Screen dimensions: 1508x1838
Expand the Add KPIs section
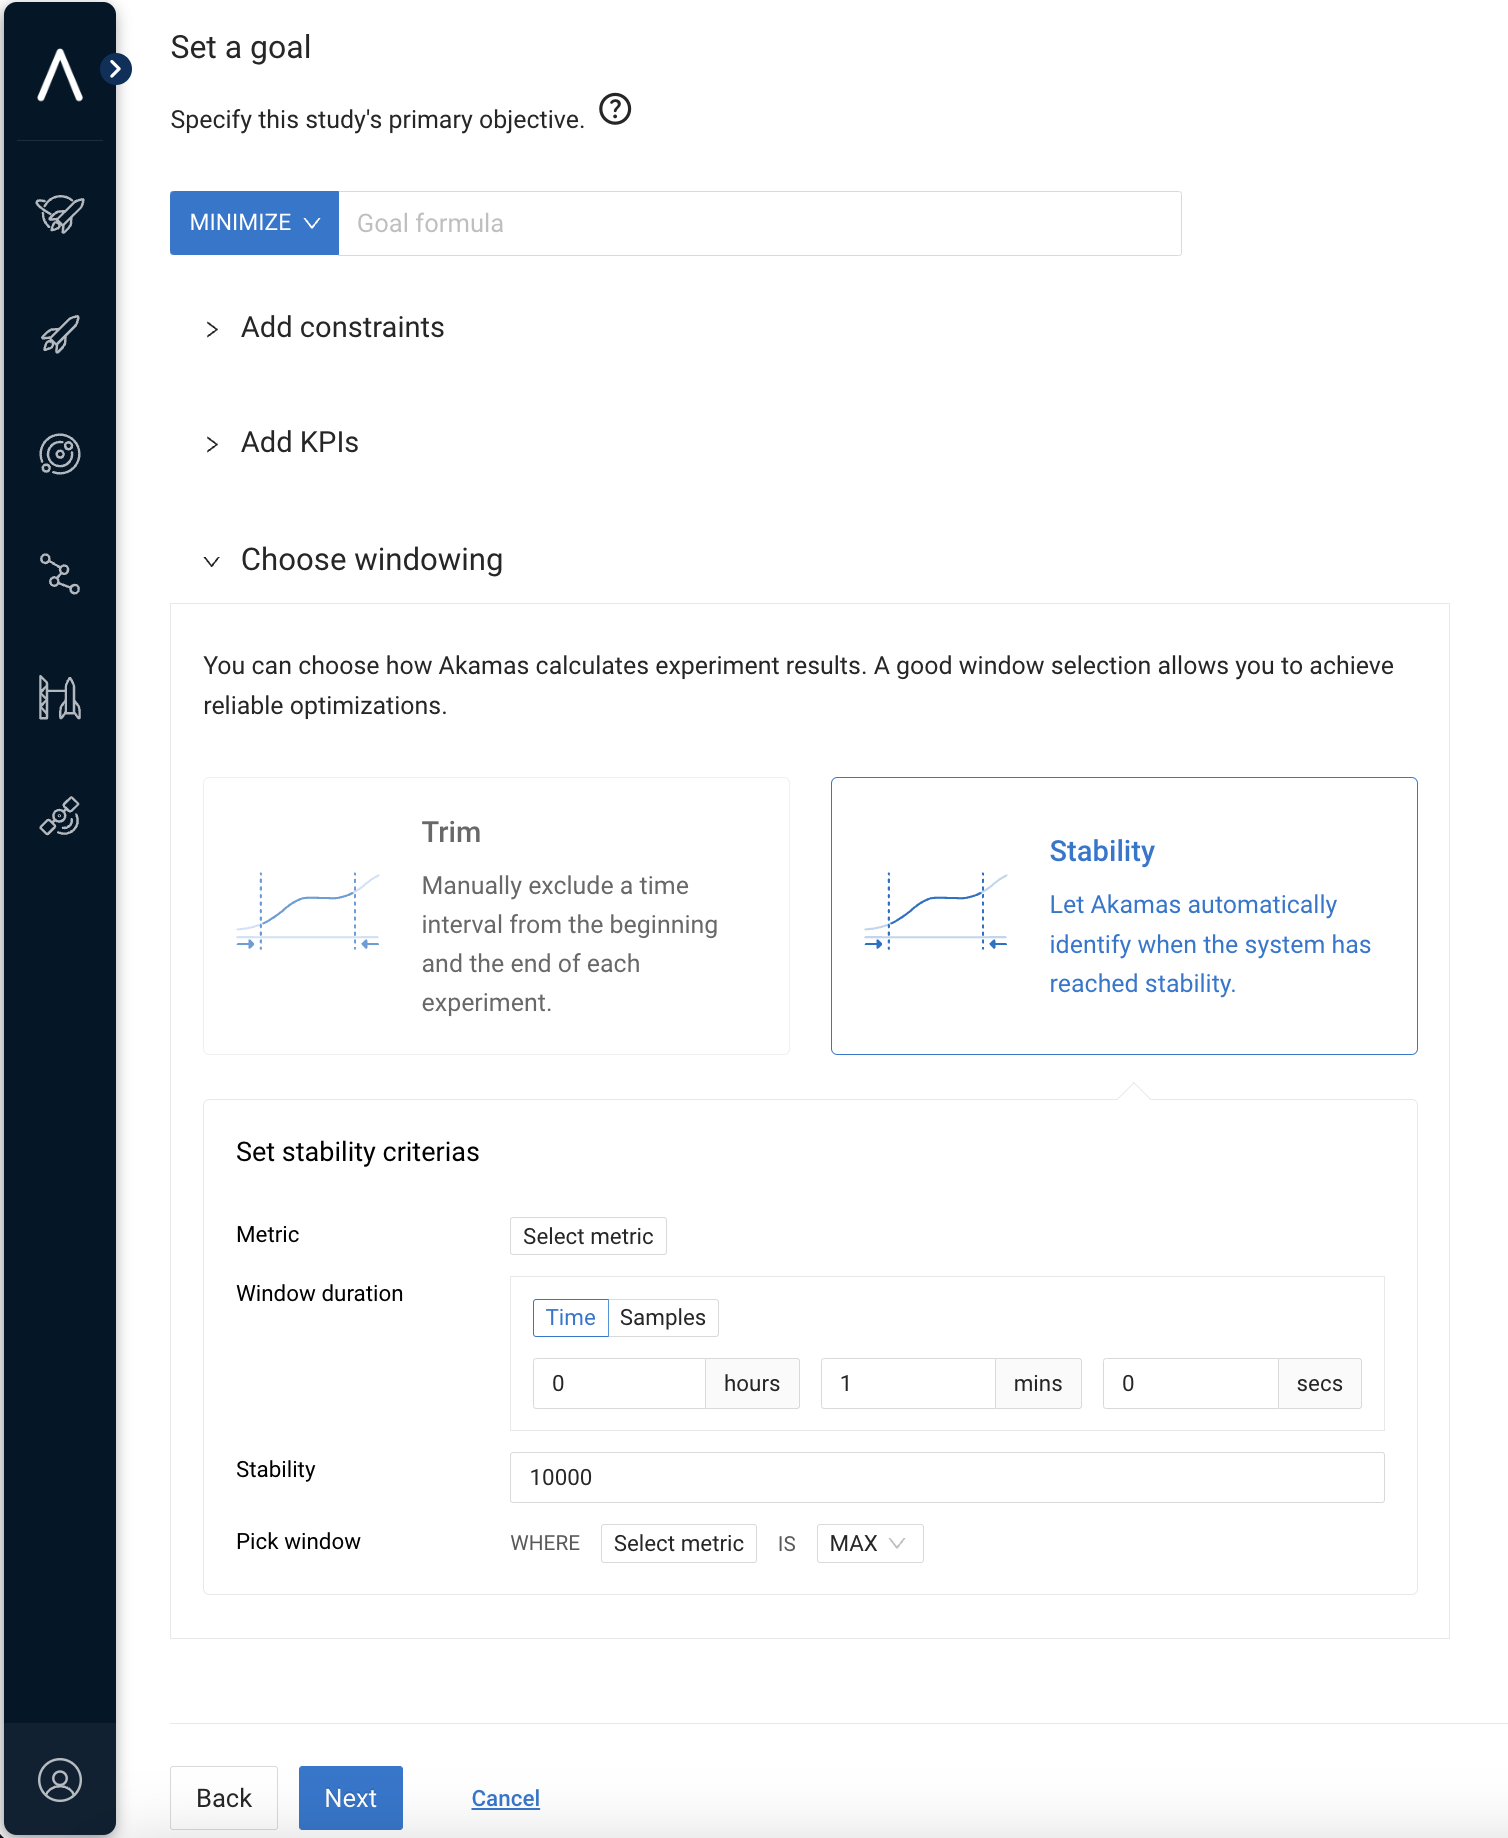(x=299, y=443)
